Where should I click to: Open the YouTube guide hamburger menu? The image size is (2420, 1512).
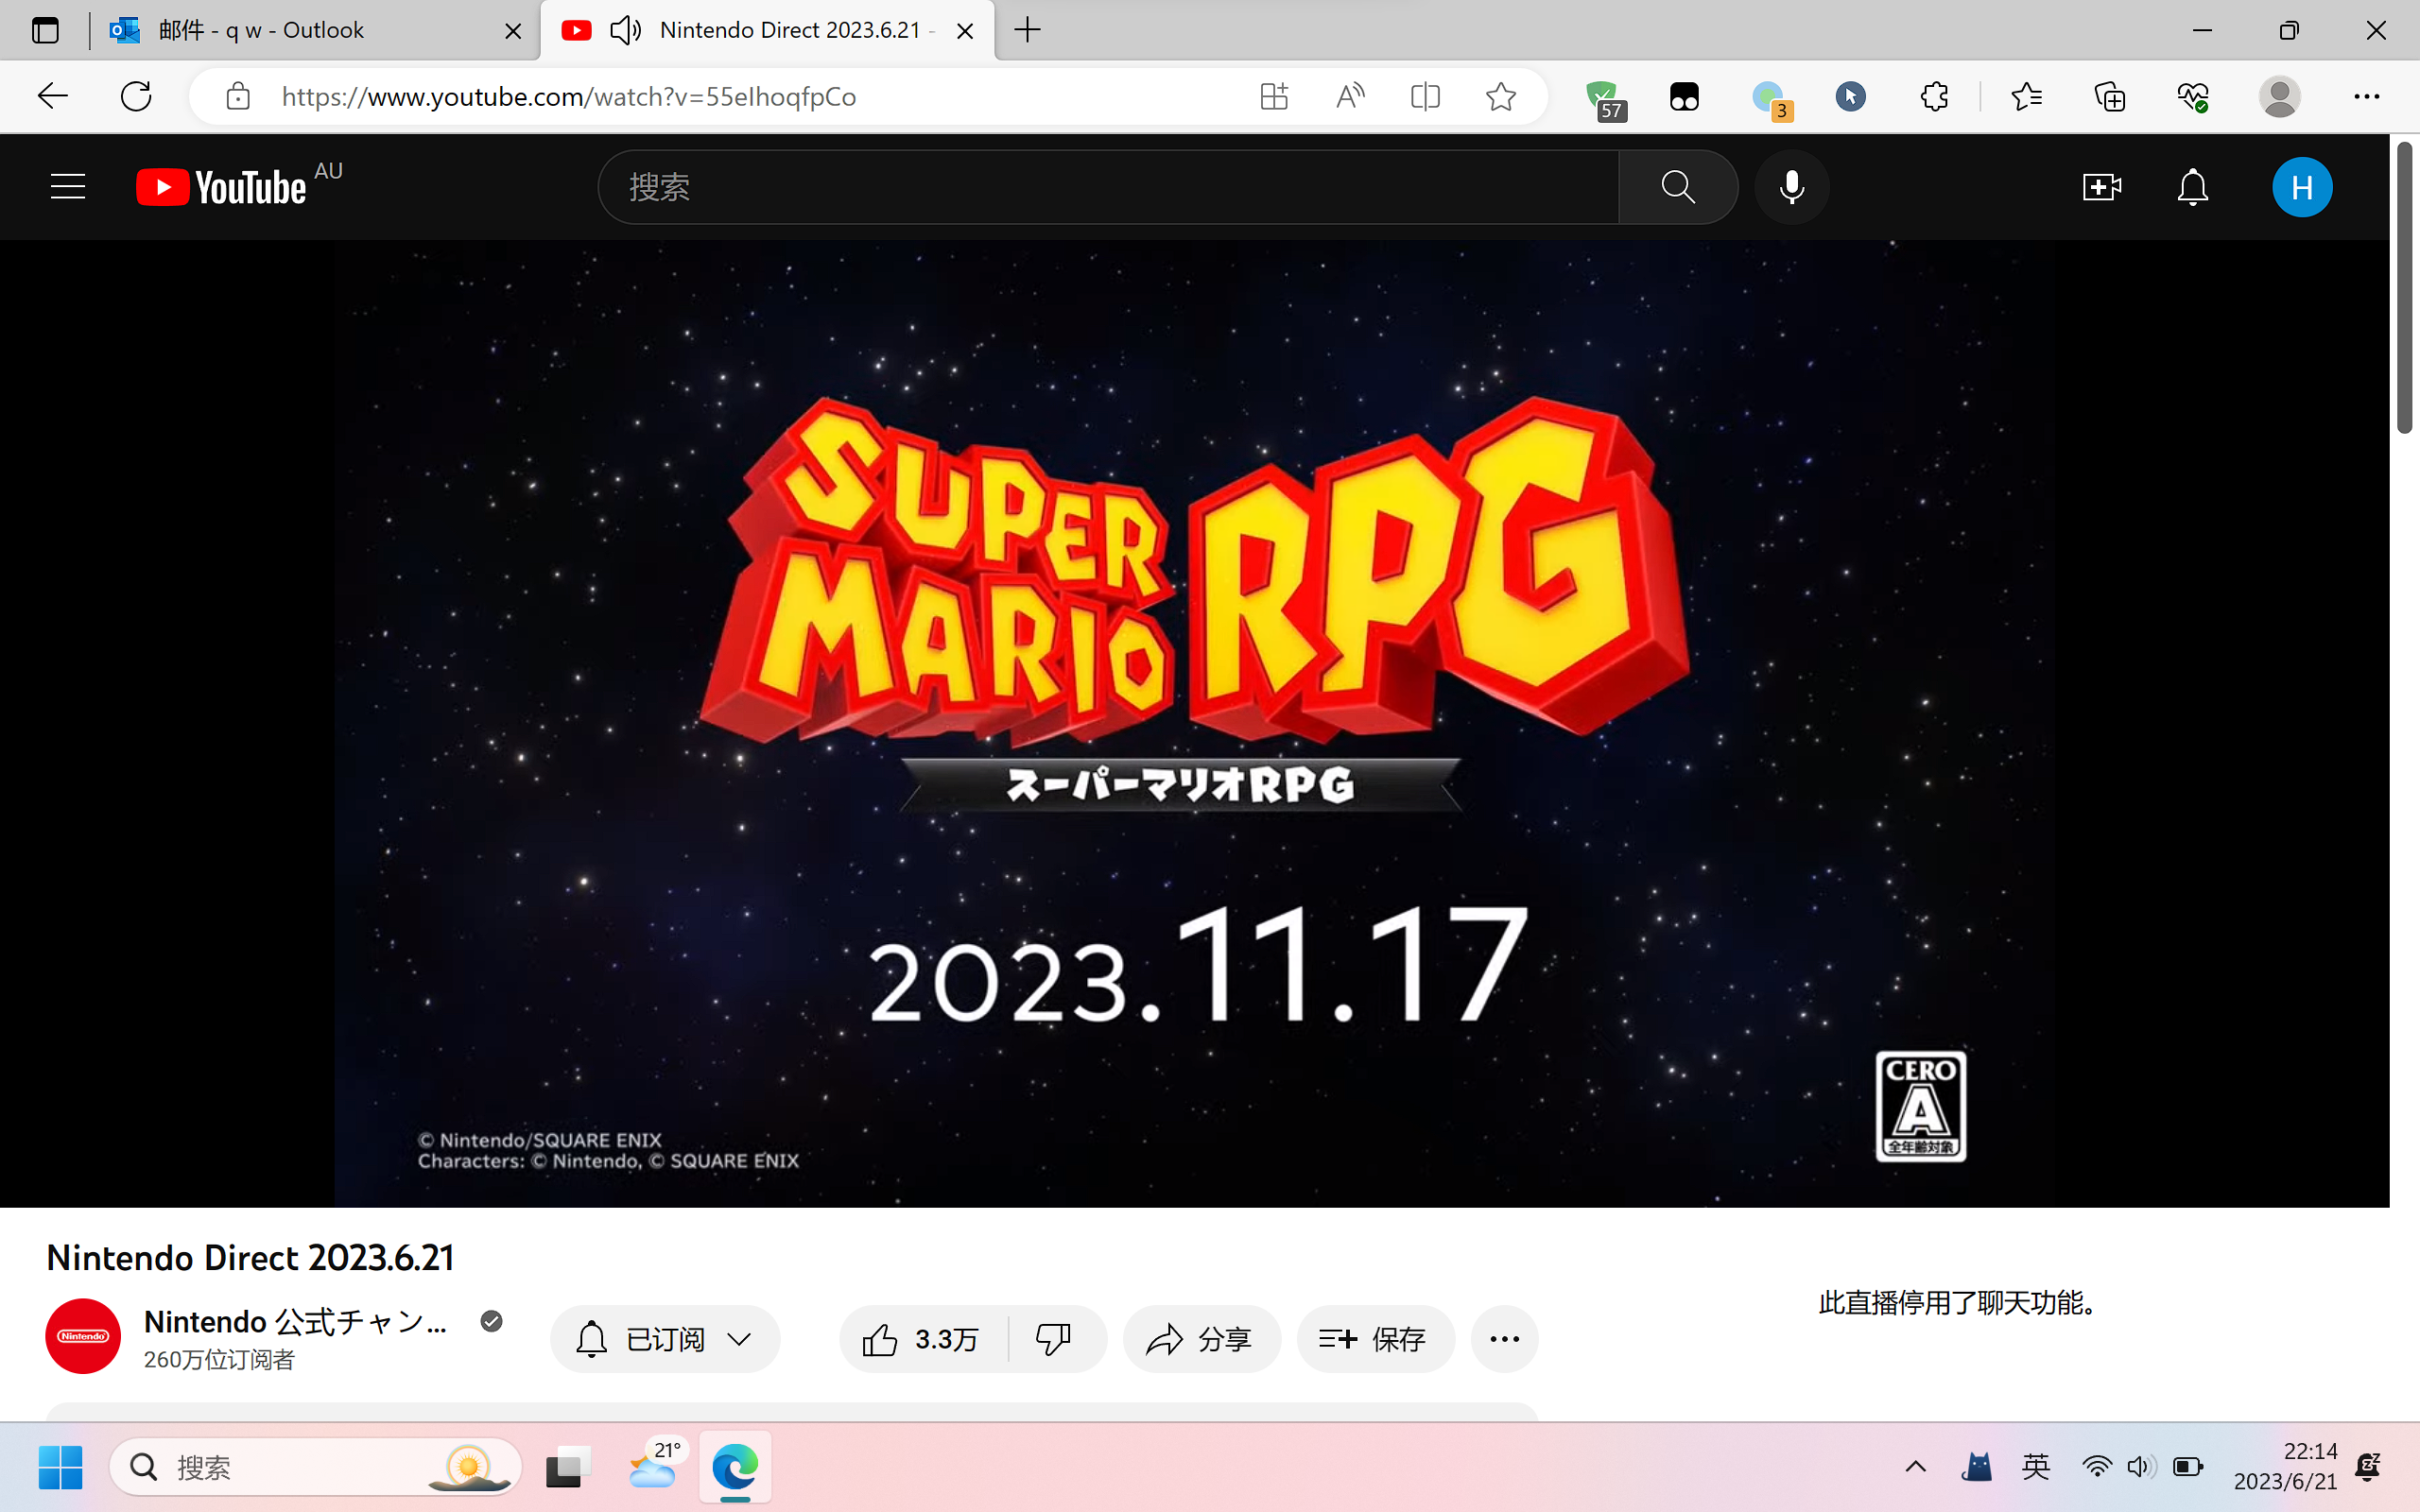[x=68, y=187]
